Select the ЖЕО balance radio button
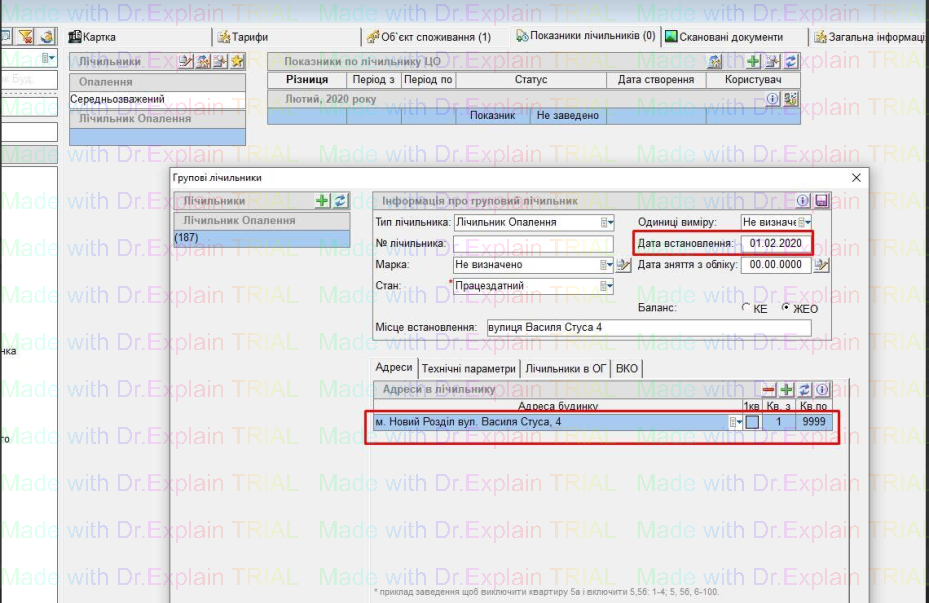The image size is (929, 603). click(x=786, y=308)
